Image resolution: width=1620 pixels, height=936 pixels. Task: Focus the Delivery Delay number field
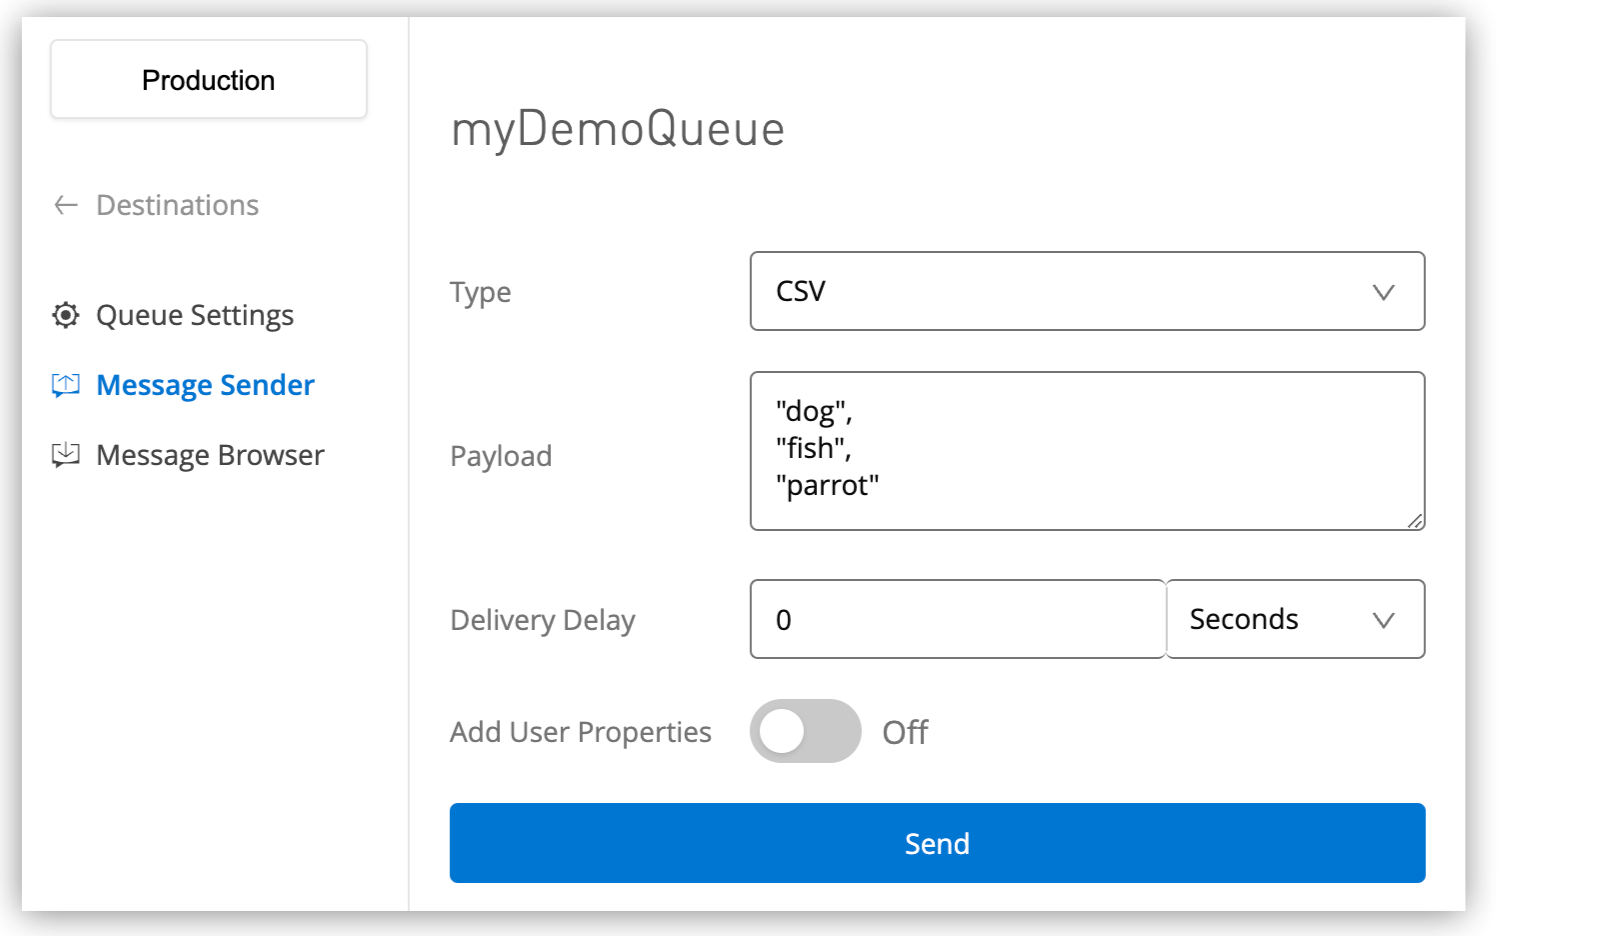point(957,619)
